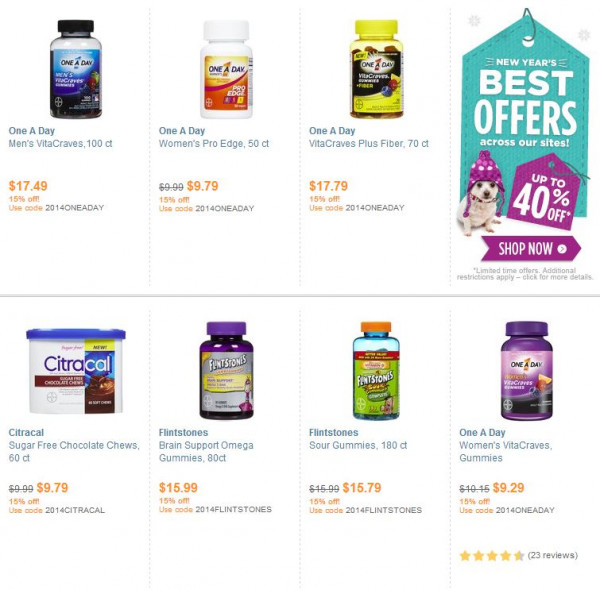
Task: Open the Citracal chocolate chews tub image
Action: (76, 371)
